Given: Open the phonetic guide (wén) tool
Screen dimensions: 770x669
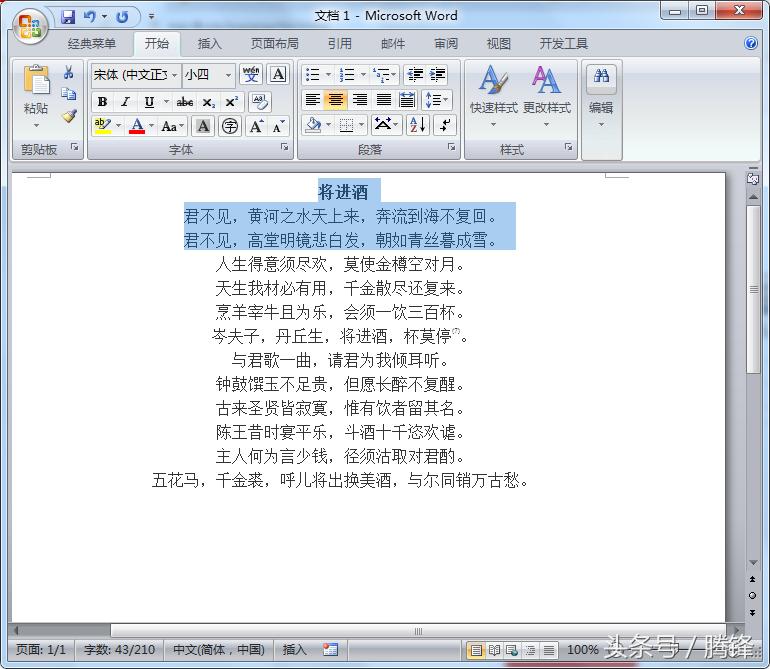Looking at the screenshot, I should coord(251,75).
